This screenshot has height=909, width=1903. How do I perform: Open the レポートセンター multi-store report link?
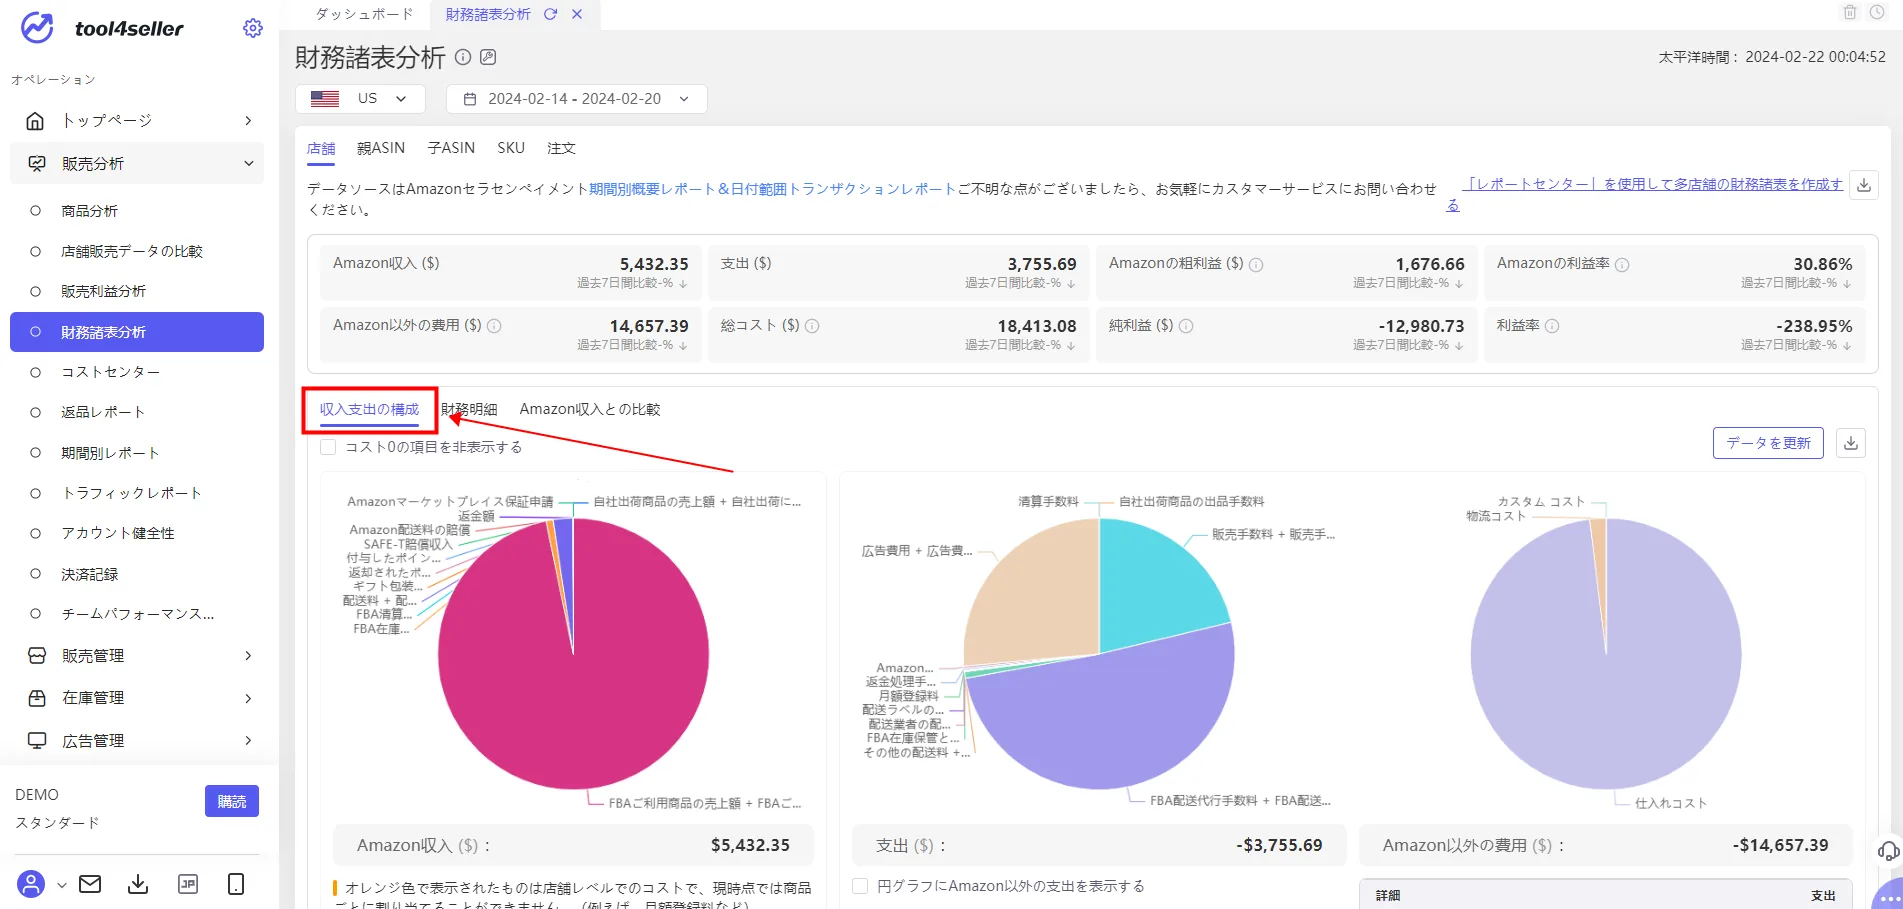[1652, 185]
